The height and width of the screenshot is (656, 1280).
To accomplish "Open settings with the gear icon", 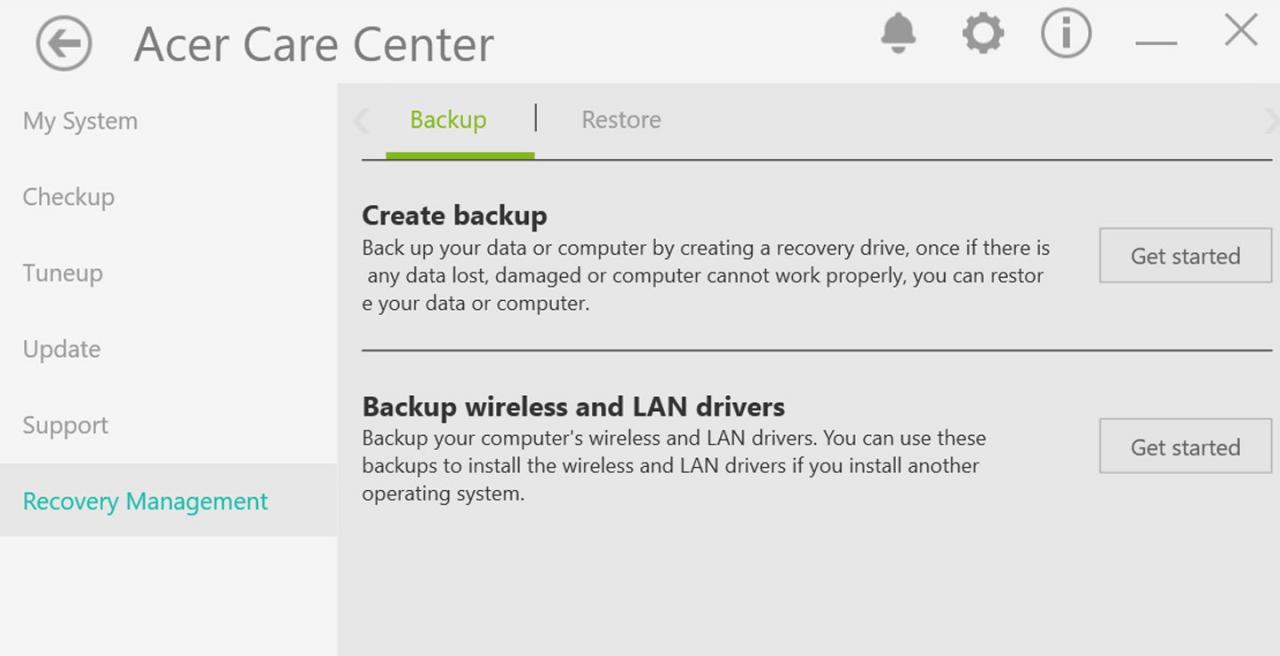I will point(983,33).
